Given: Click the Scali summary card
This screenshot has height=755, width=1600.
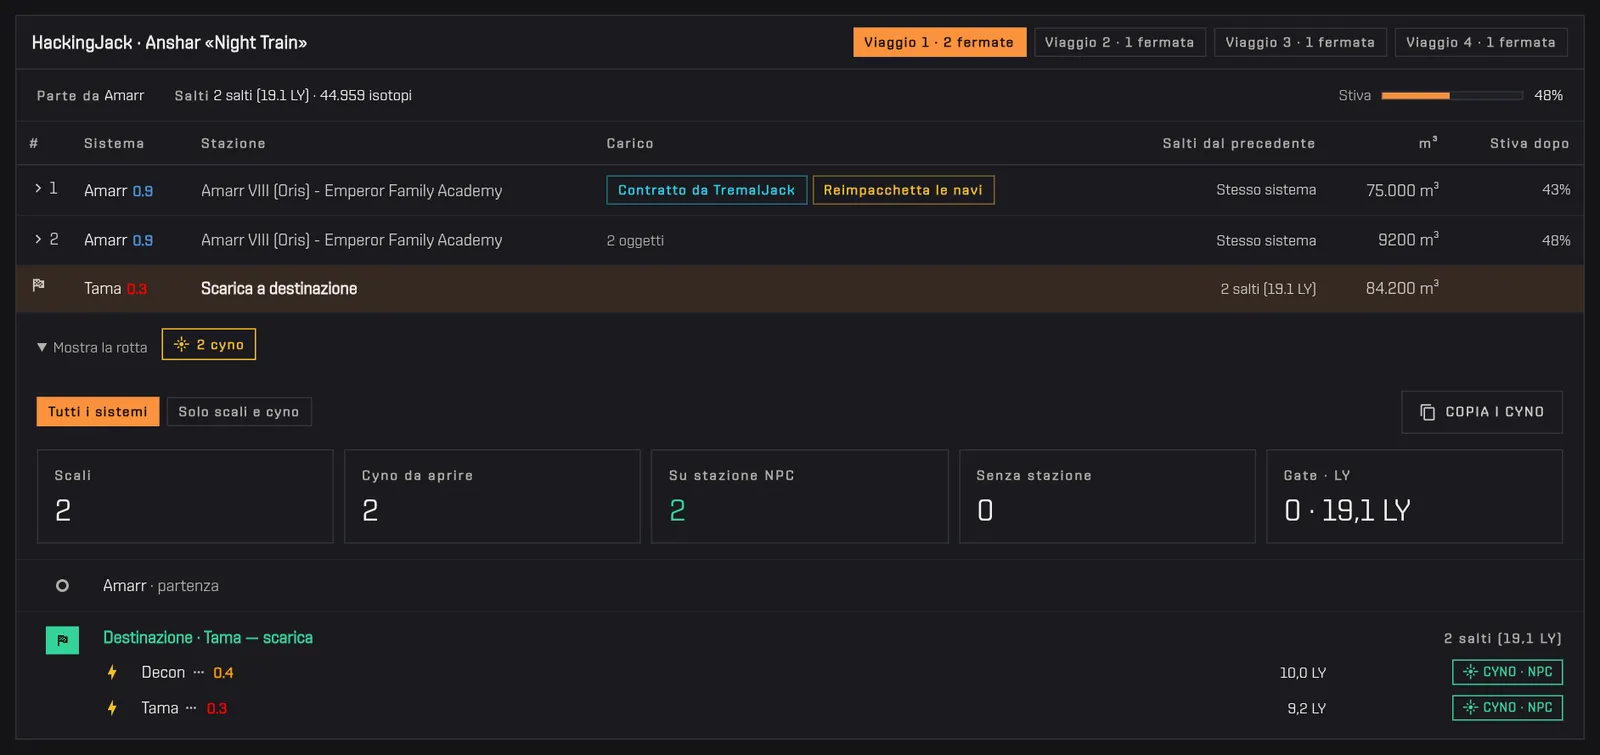Looking at the screenshot, I should [185, 497].
